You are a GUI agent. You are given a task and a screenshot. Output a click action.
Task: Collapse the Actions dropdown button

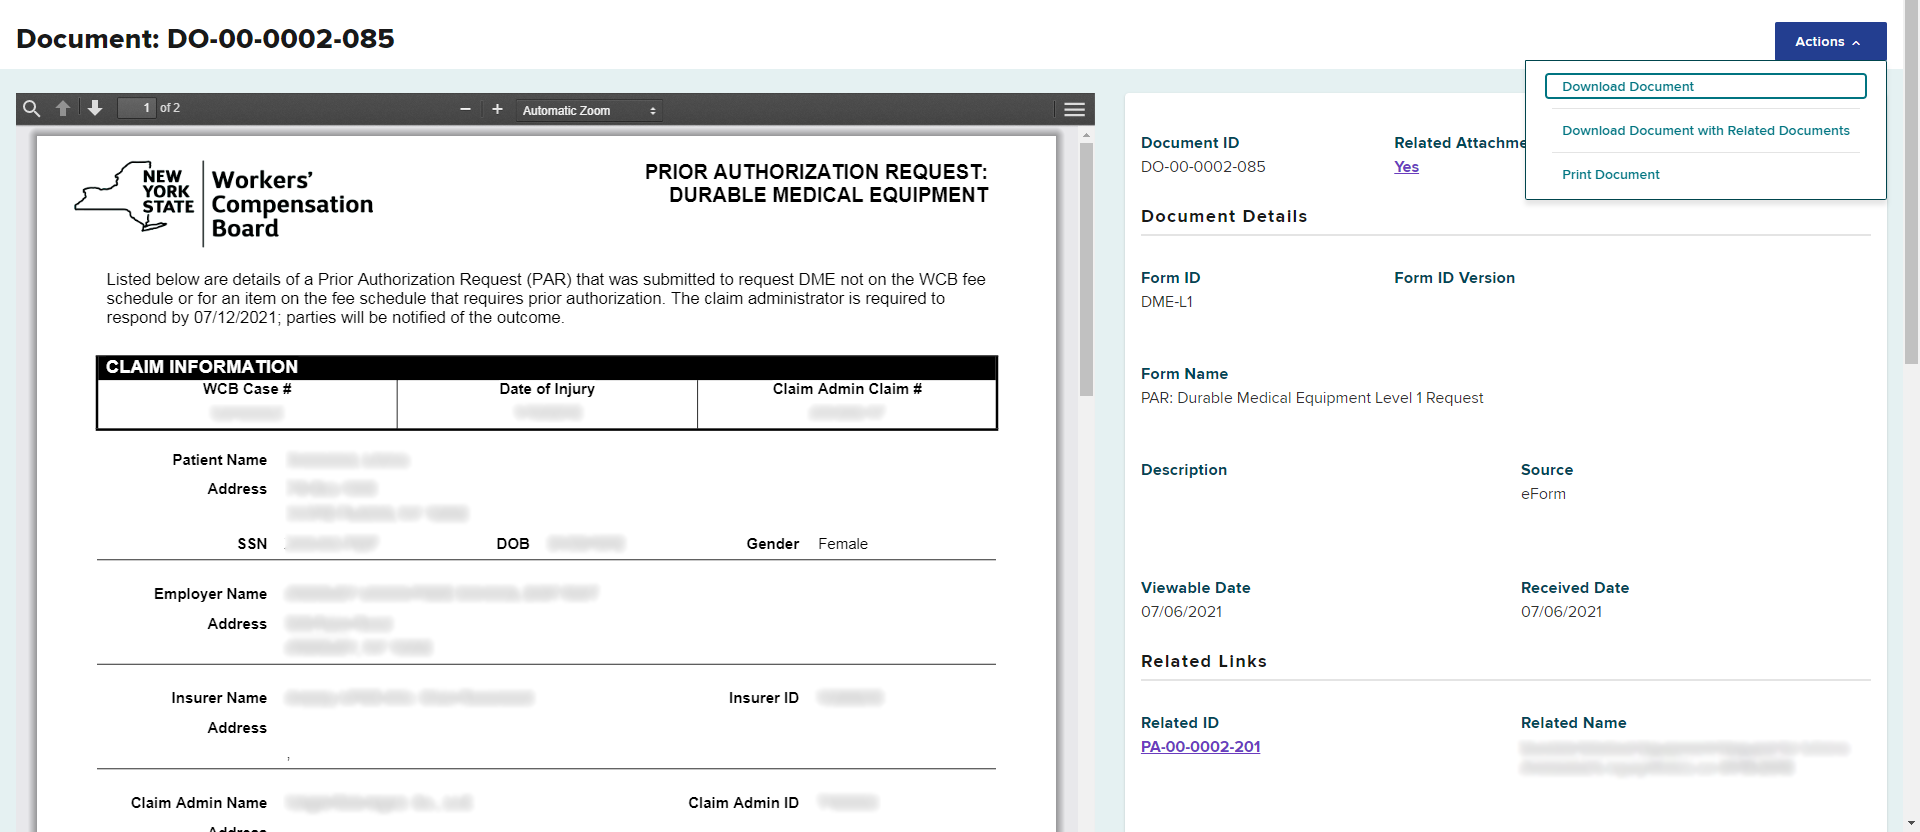pos(1829,42)
